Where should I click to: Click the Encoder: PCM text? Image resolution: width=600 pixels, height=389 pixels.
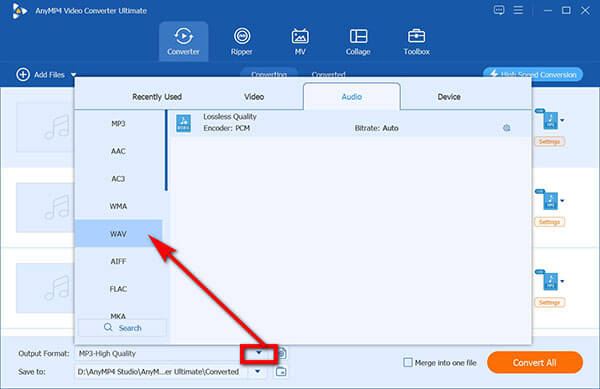[x=227, y=128]
